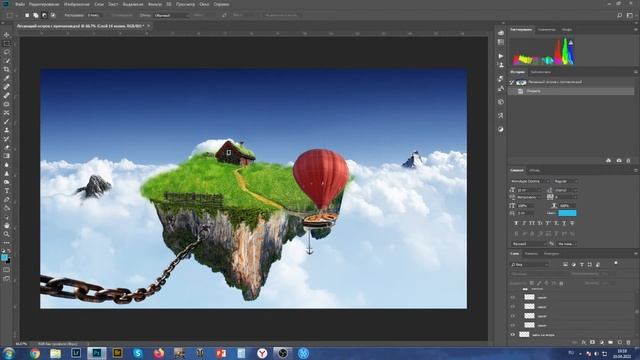Click the Feather input field
This screenshot has height=360, width=640.
point(93,16)
